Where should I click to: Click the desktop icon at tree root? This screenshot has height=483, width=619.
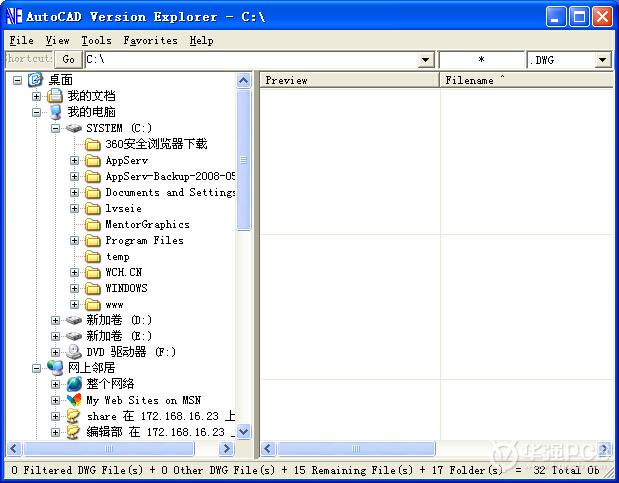tap(36, 80)
